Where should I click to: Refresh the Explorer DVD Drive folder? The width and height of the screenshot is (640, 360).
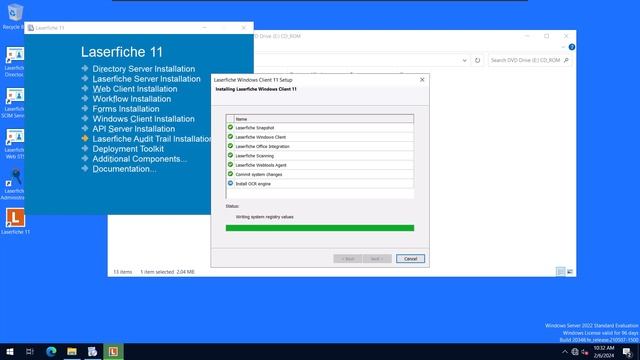(x=477, y=60)
